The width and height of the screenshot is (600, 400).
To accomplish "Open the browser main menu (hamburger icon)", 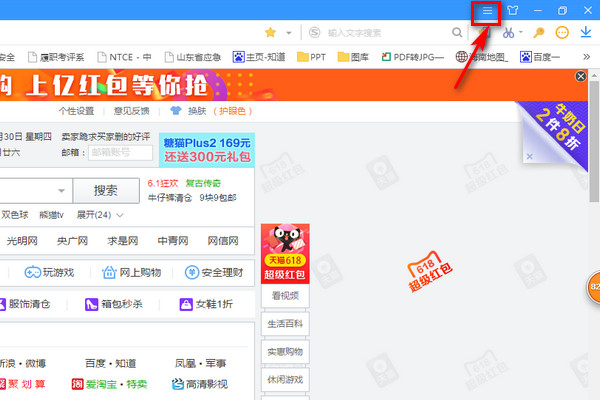I will coord(487,11).
